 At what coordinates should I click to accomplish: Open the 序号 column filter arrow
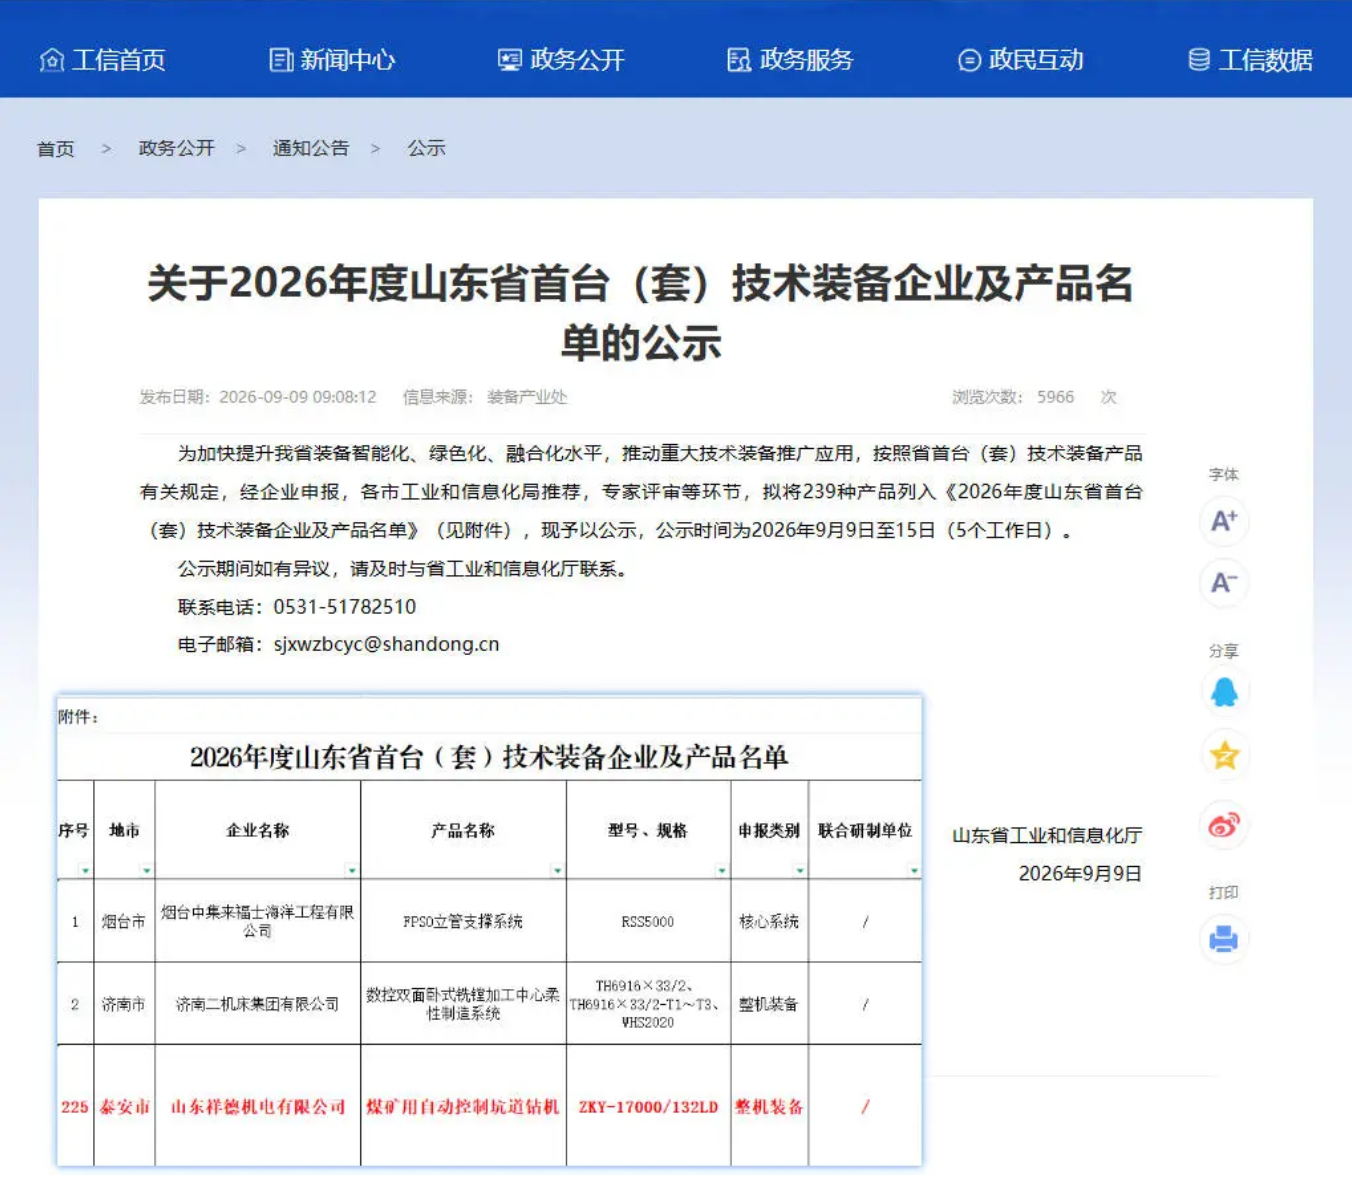[85, 871]
